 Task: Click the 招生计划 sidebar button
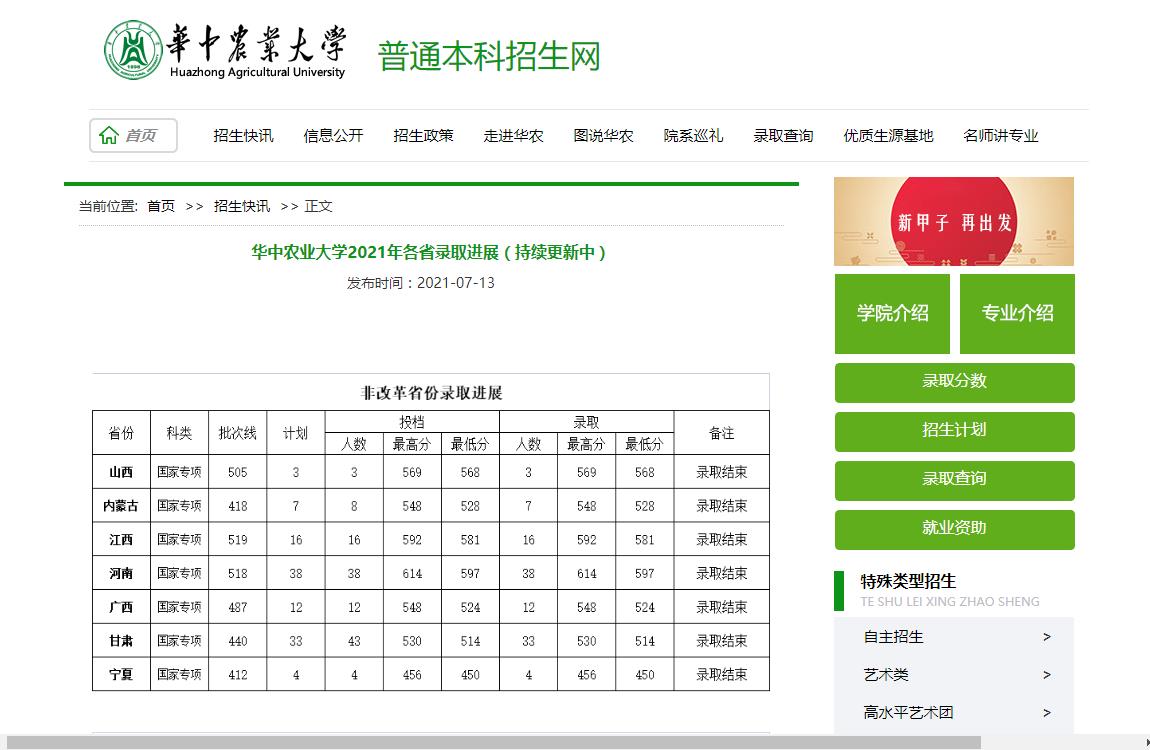tap(954, 432)
